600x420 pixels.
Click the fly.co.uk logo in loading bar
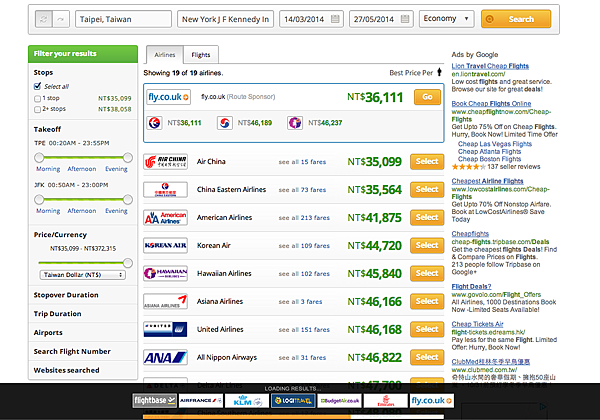432,400
